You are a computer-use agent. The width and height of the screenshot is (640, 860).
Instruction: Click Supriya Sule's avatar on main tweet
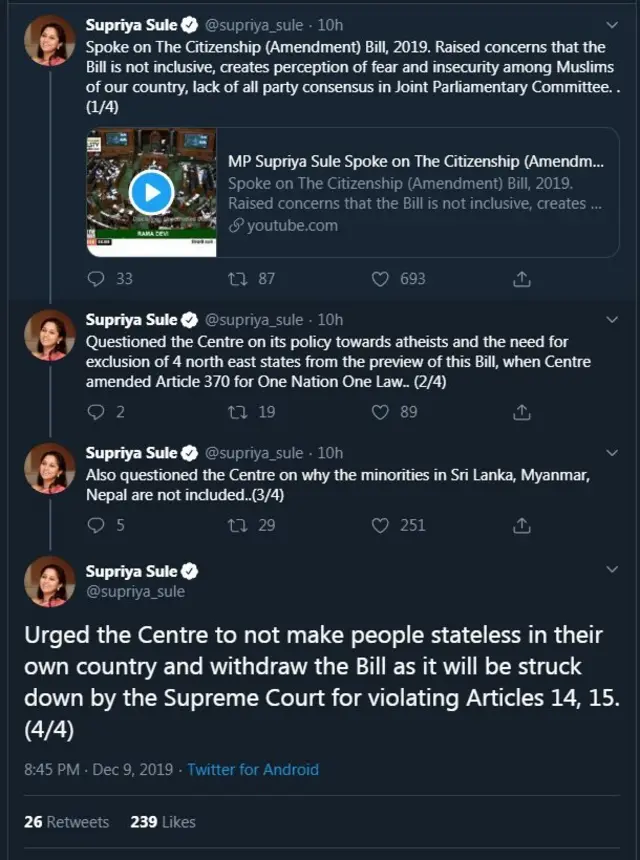pos(49,581)
